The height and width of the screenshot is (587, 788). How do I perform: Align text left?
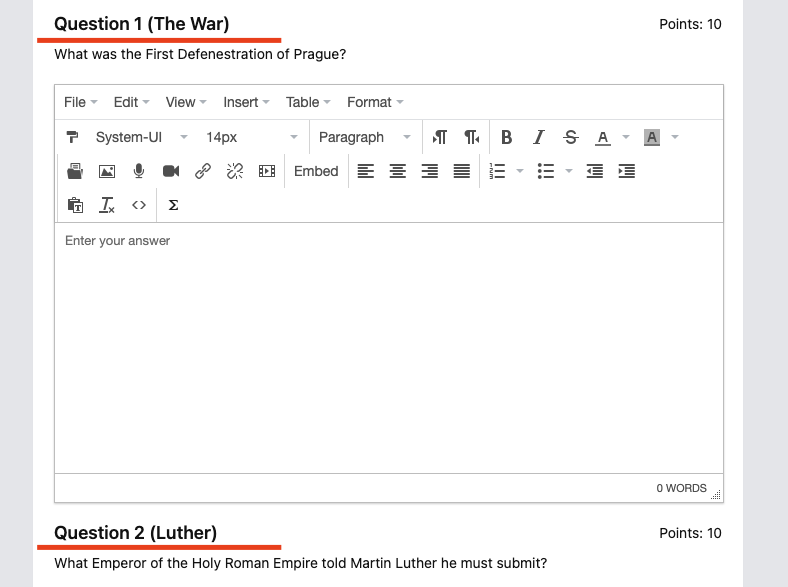pos(365,171)
